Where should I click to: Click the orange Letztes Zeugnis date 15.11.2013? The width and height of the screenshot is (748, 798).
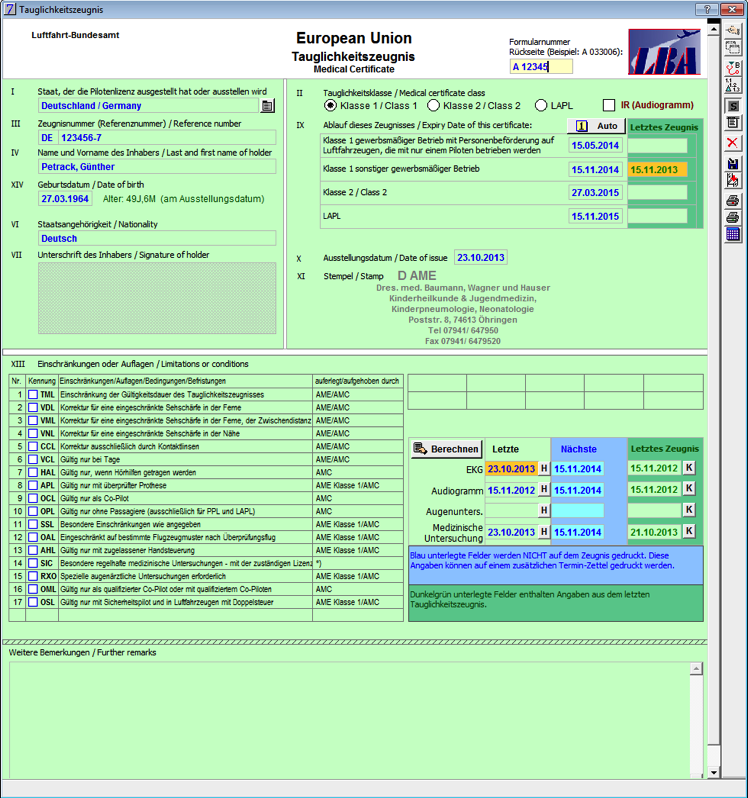(x=657, y=170)
